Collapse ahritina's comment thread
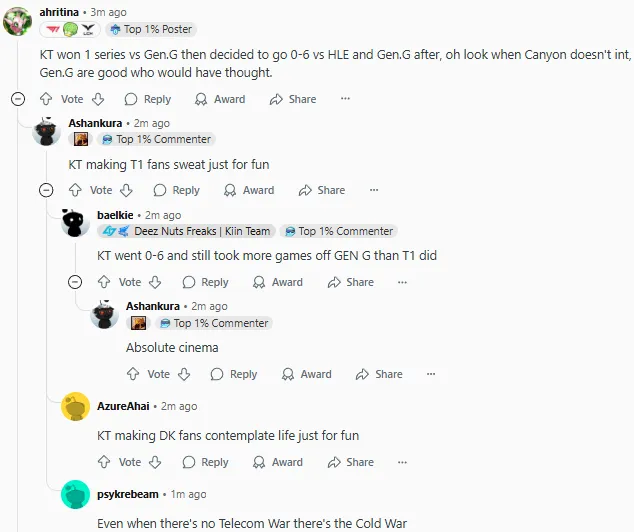 (x=18, y=99)
